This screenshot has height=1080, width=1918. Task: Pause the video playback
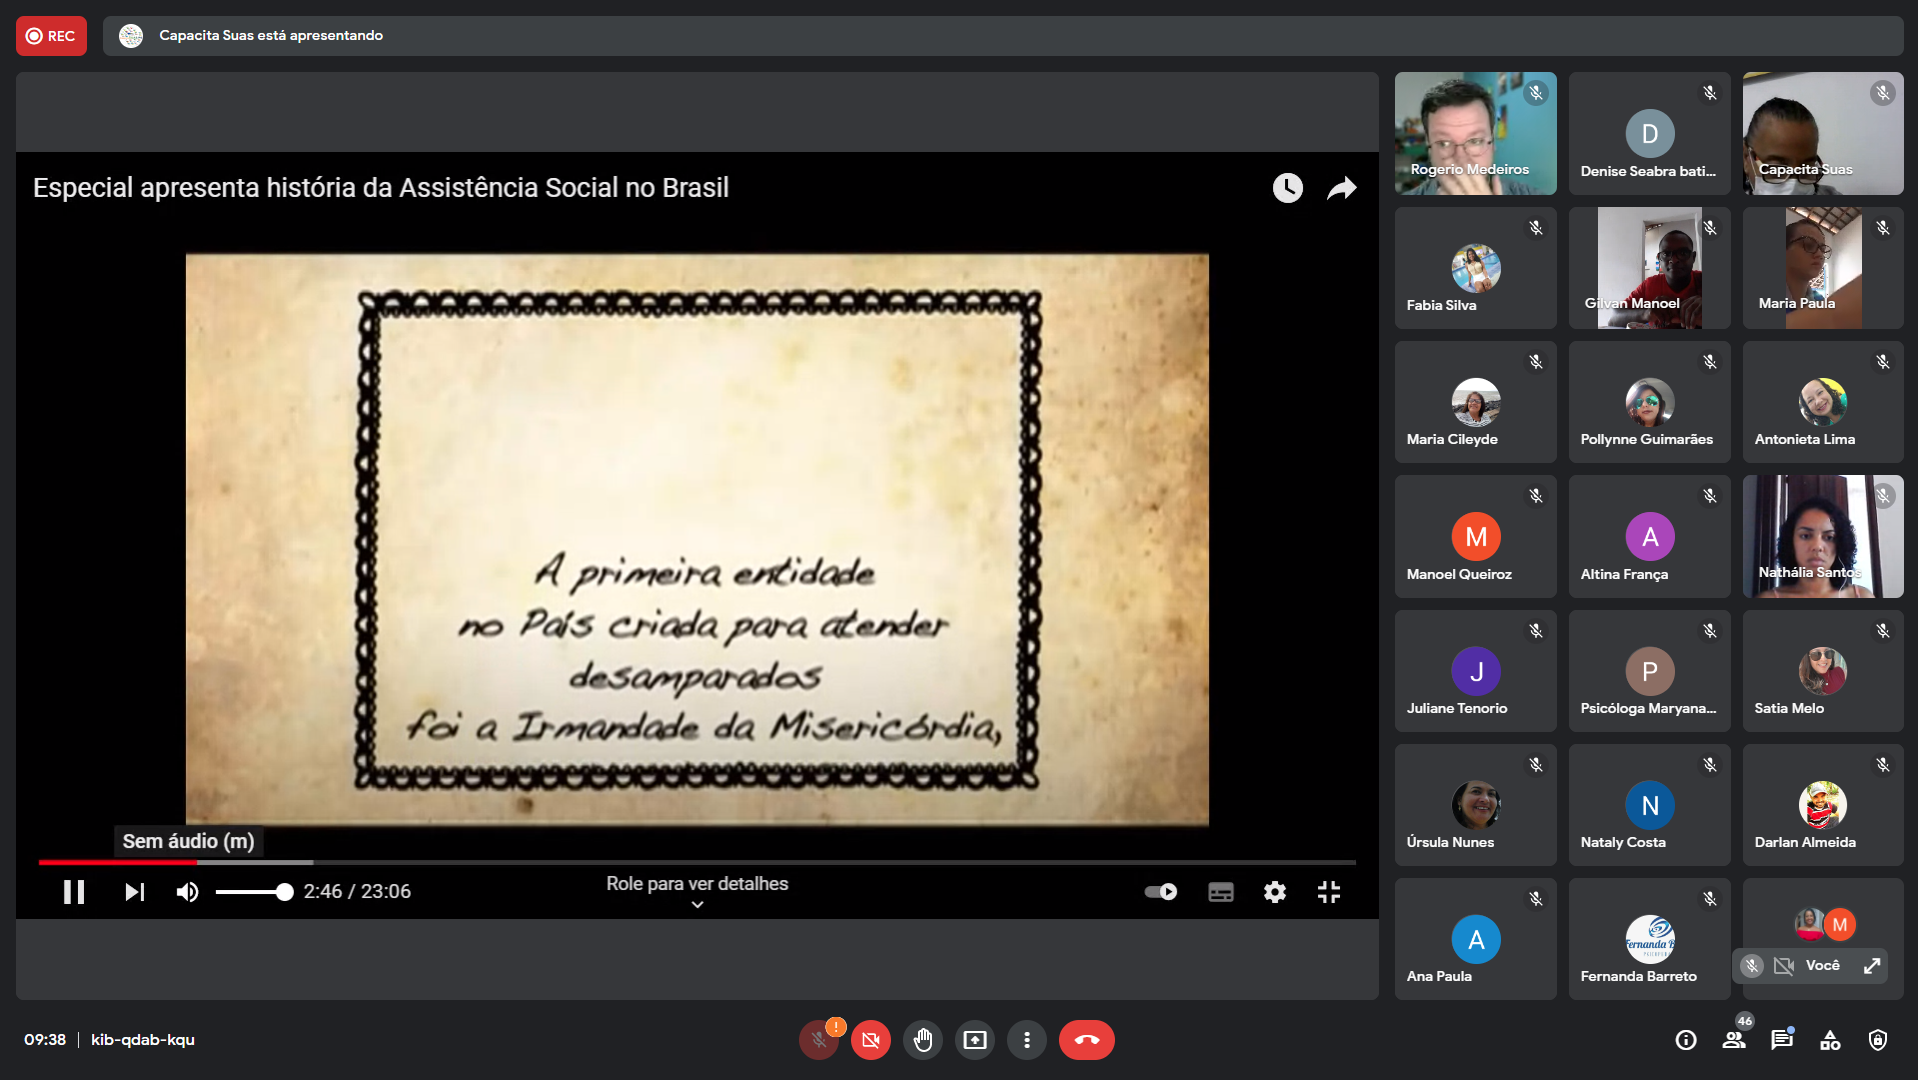[x=74, y=892]
